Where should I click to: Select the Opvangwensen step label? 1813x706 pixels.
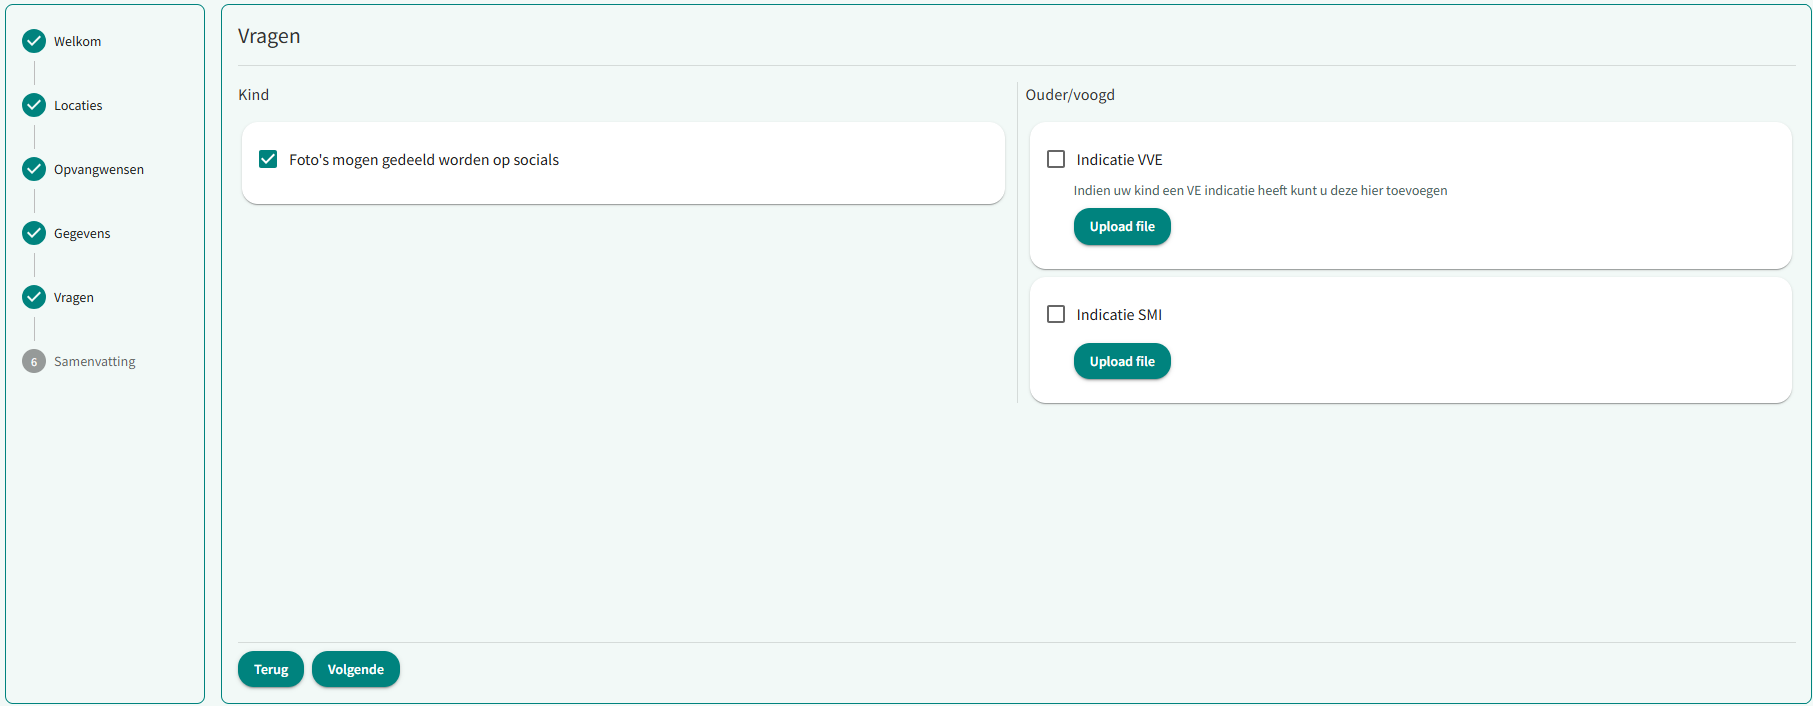[x=99, y=169]
